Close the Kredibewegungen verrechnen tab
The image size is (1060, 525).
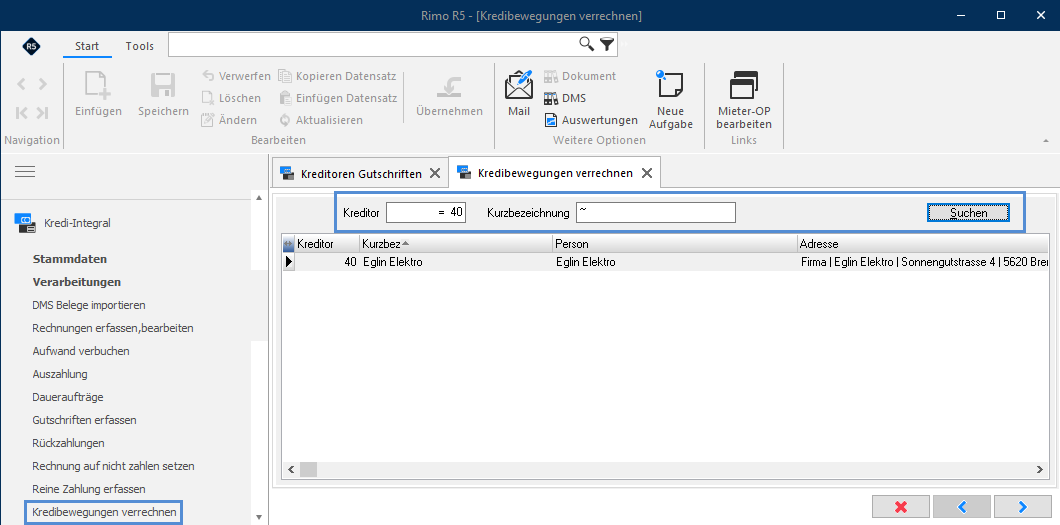[646, 173]
